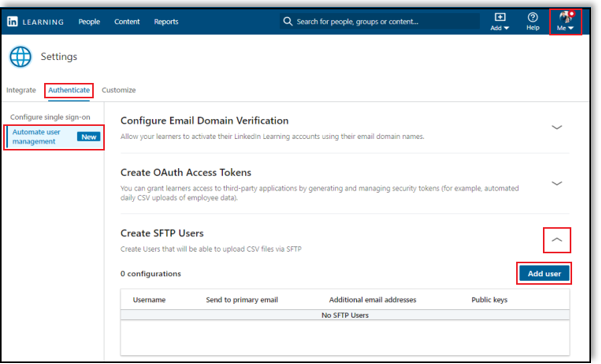This screenshot has width=601, height=364.
Task: Open the Reports menu
Action: [166, 22]
